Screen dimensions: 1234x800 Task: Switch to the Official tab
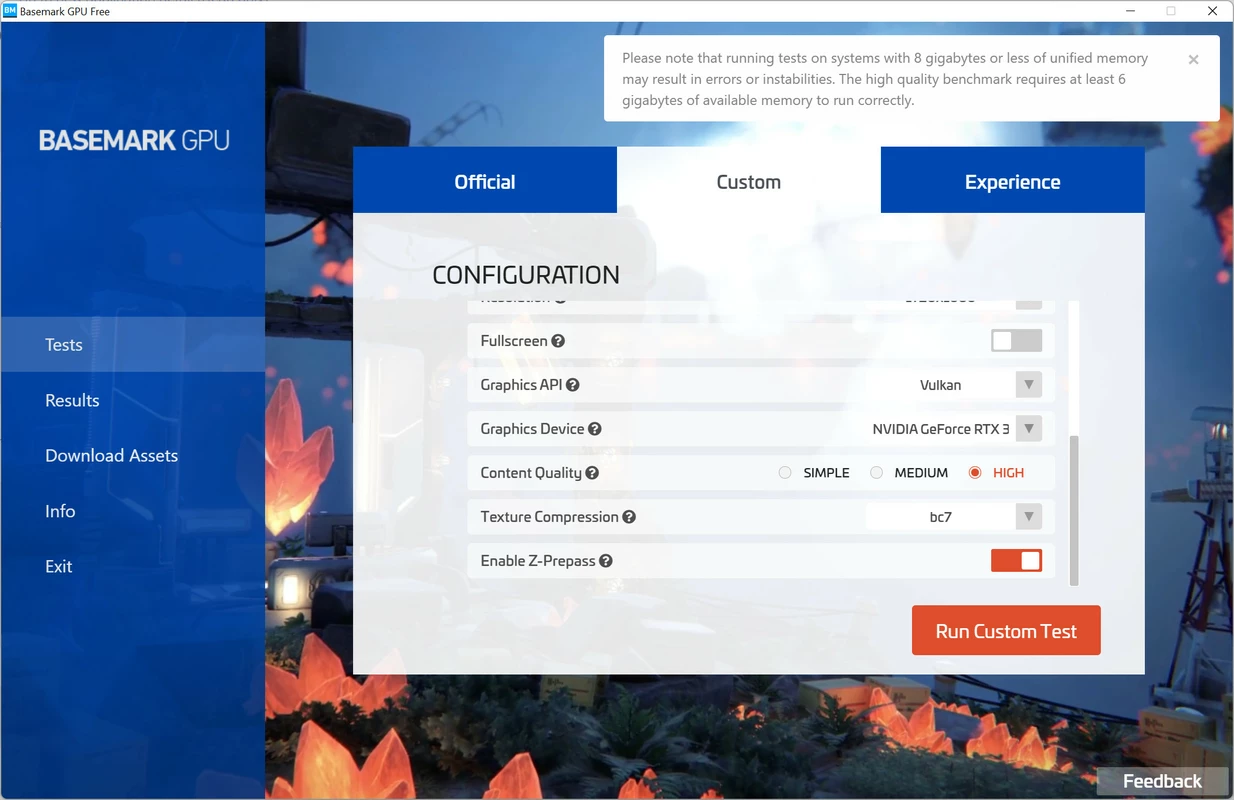pyautogui.click(x=485, y=181)
